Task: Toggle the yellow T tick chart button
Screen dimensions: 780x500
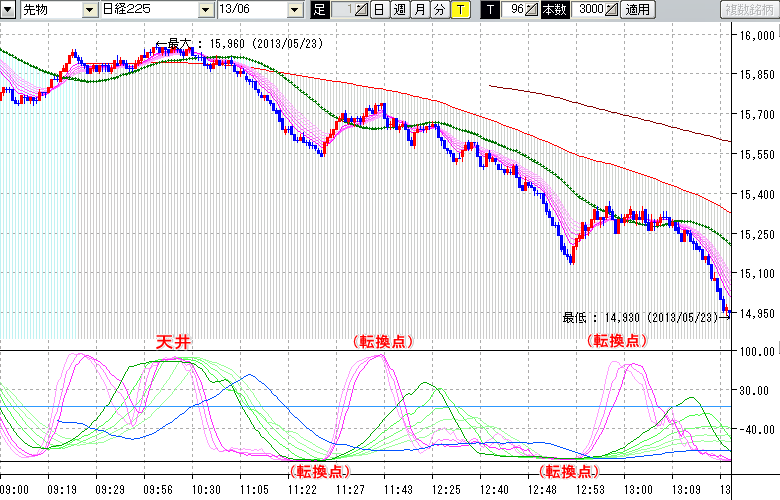Action: click(459, 10)
